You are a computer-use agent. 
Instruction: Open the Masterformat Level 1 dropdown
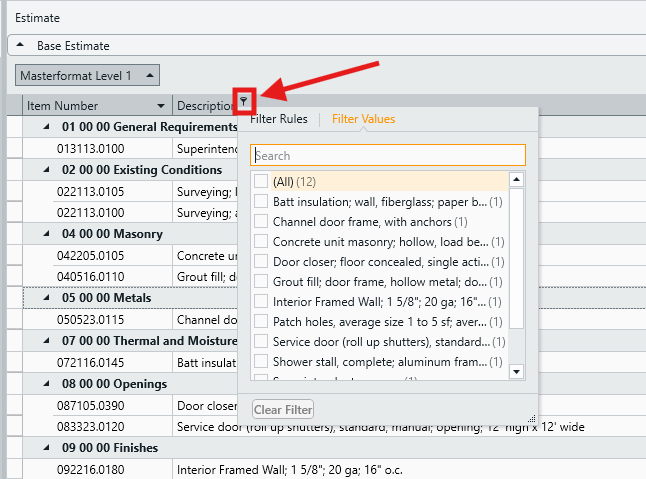[149, 75]
